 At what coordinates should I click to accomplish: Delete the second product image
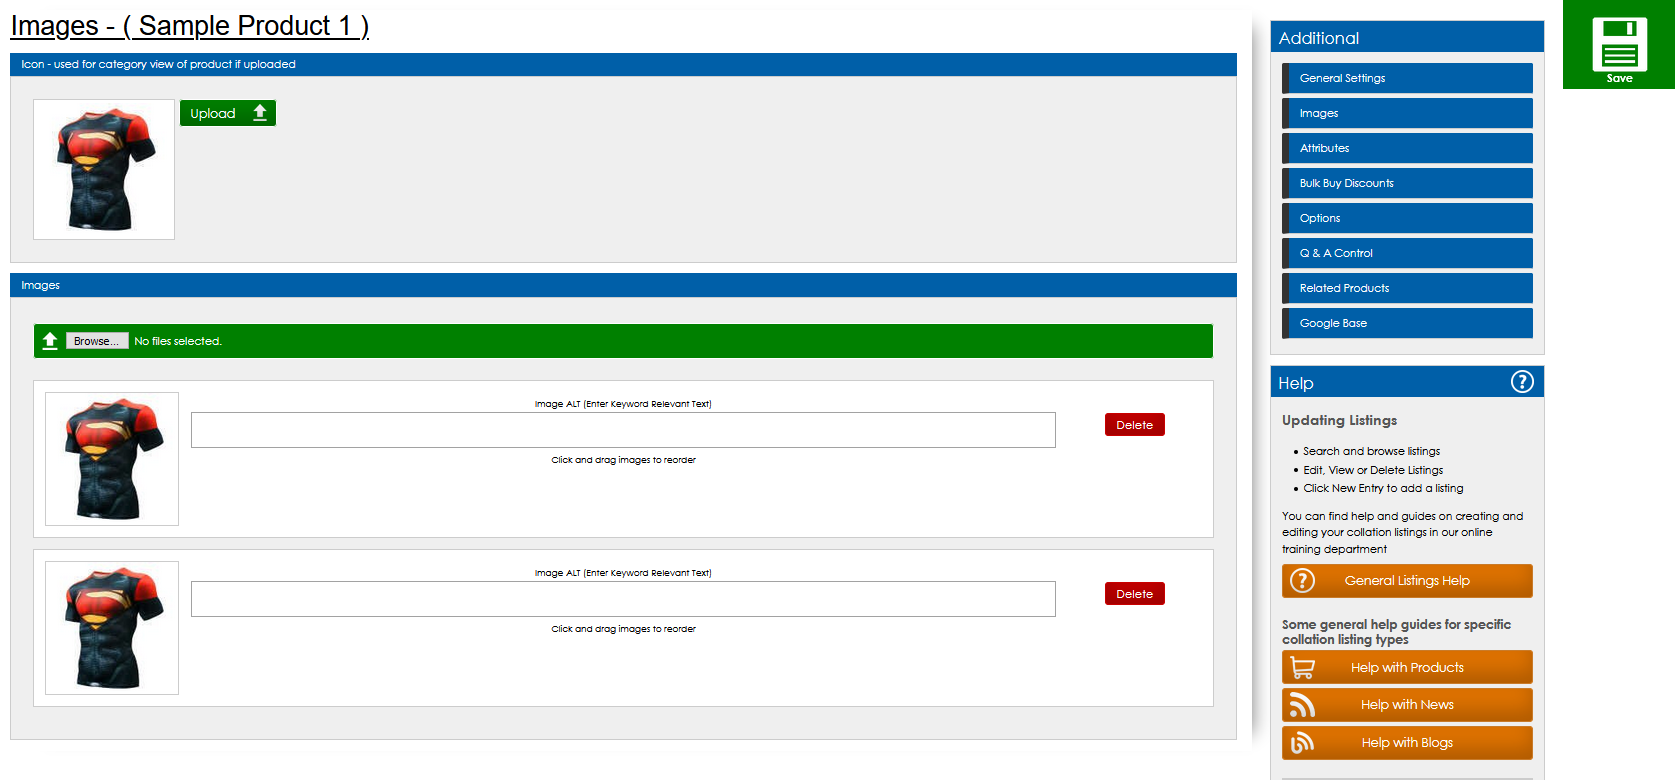tap(1134, 594)
